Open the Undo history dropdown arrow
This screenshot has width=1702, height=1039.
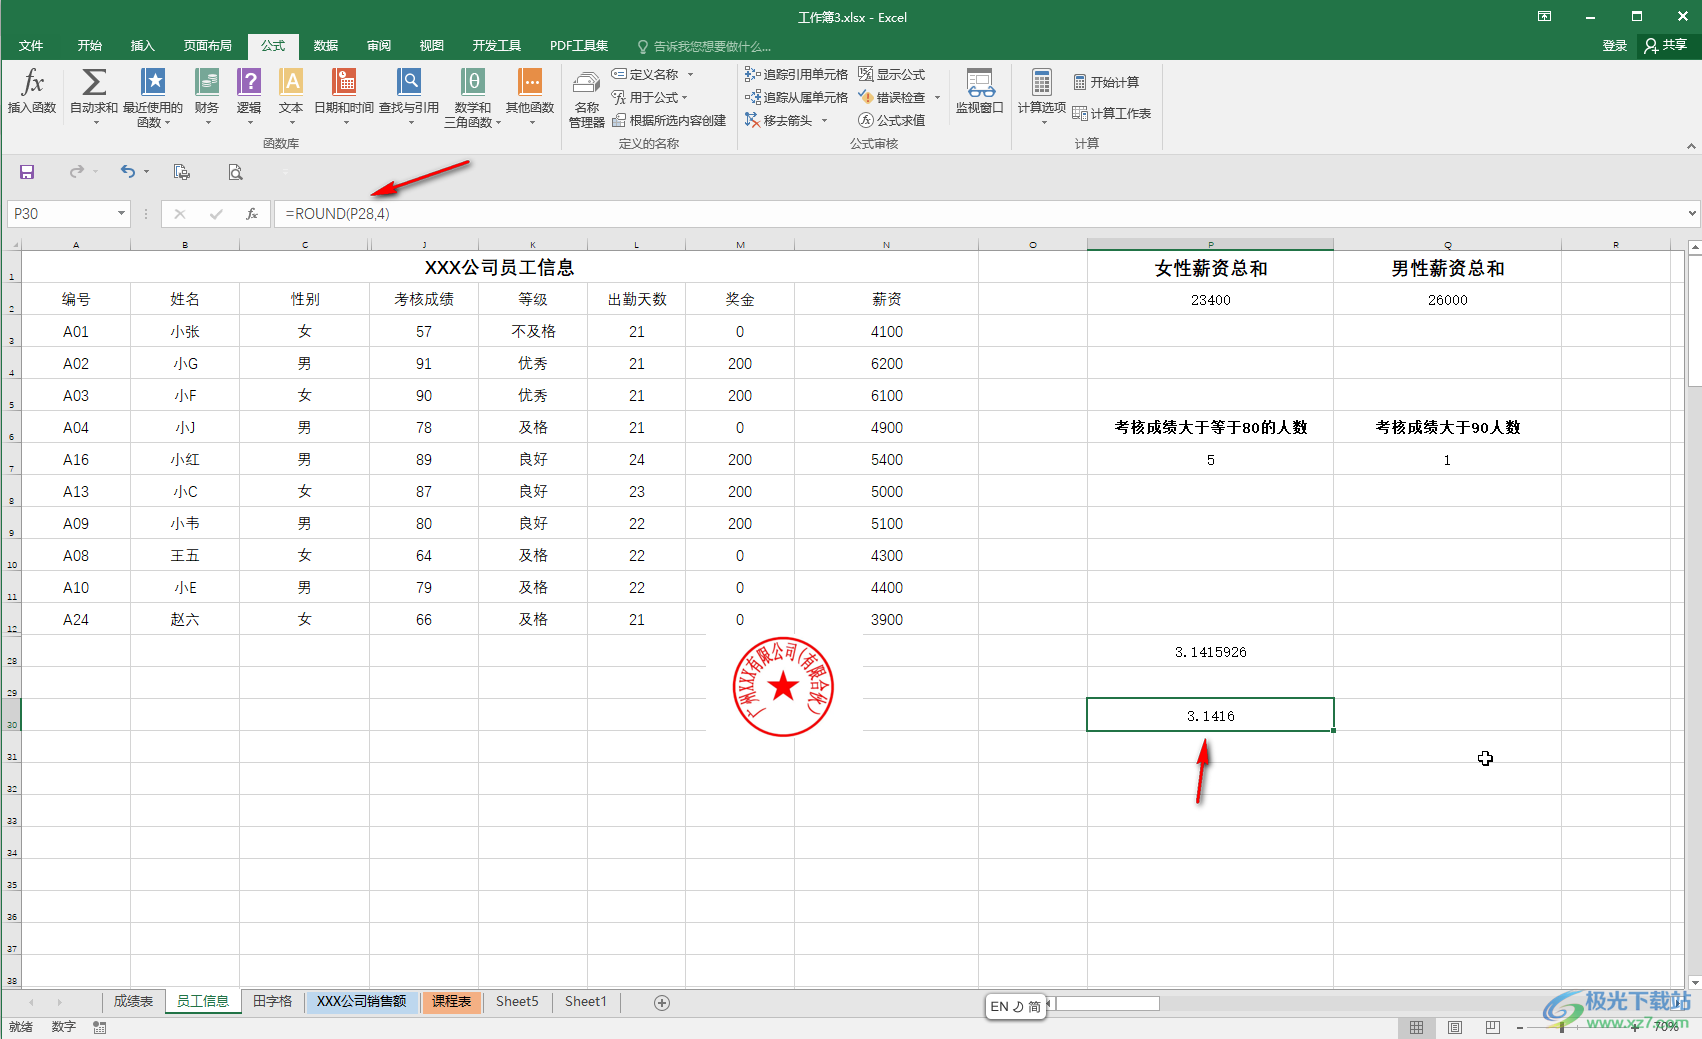tap(146, 172)
